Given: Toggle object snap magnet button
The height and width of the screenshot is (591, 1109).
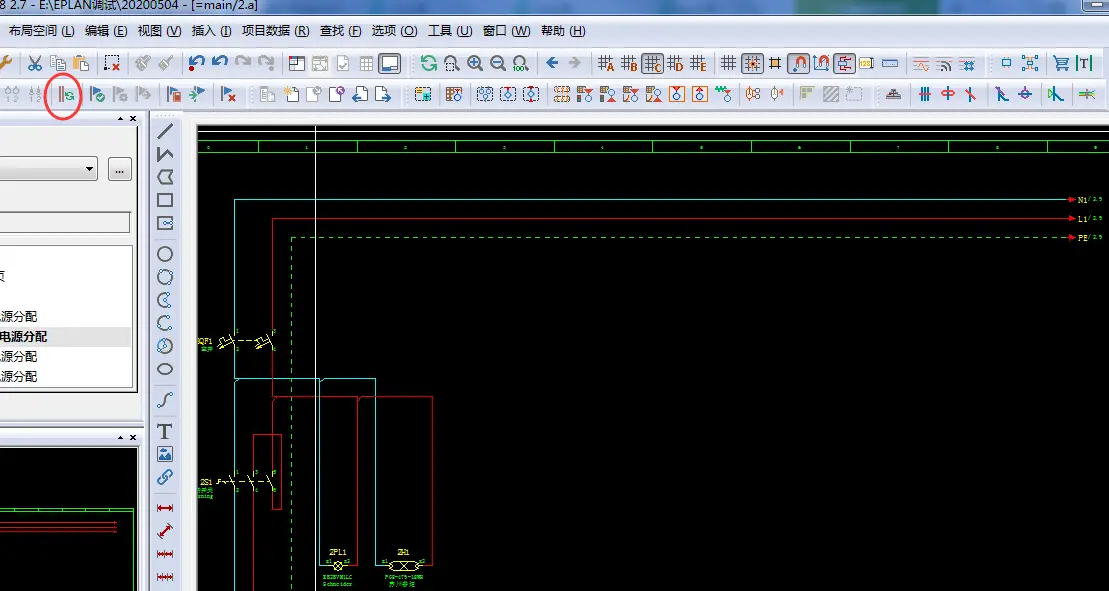Looking at the screenshot, I should coord(798,63).
